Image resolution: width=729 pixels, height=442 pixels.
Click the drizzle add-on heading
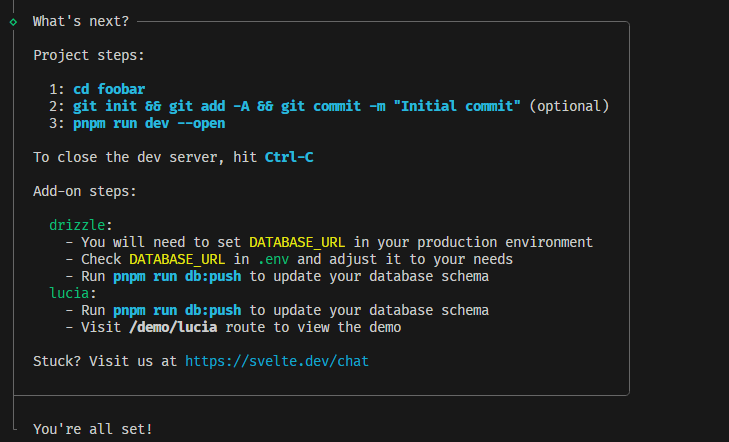[x=77, y=225]
